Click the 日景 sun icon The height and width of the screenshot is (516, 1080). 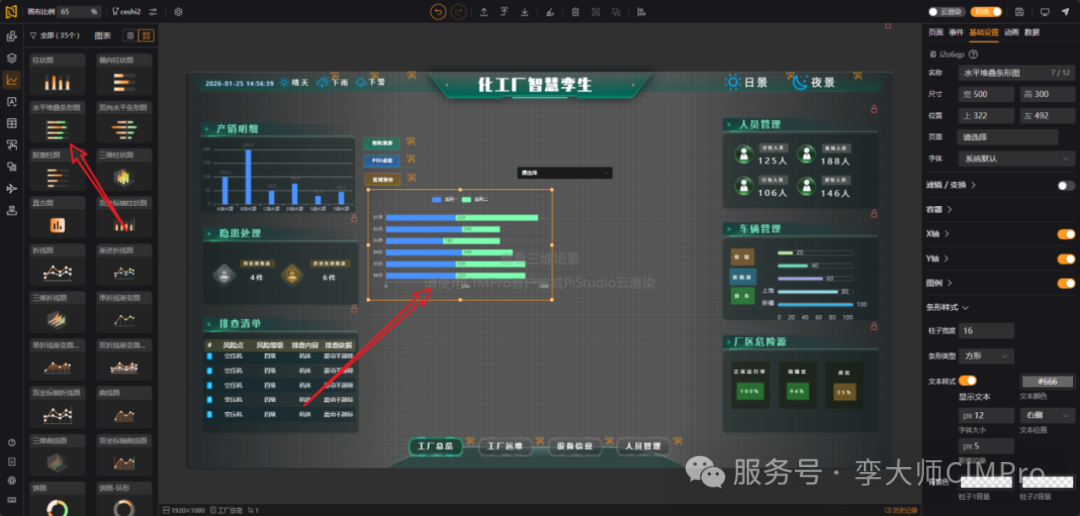tap(733, 83)
